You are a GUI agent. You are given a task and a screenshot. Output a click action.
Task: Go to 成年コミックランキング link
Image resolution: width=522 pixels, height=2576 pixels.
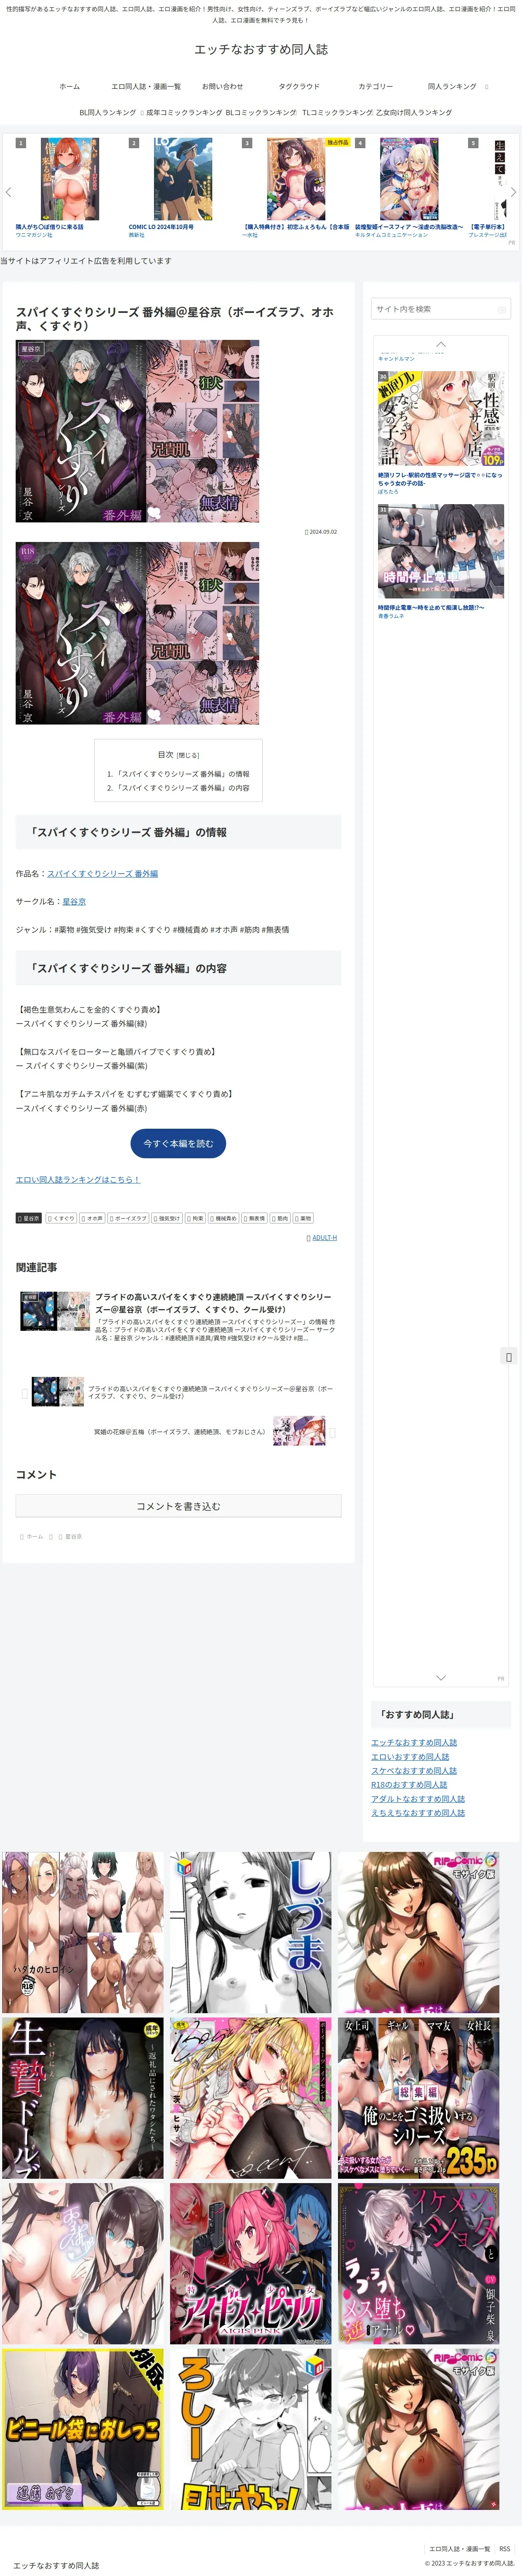184,112
